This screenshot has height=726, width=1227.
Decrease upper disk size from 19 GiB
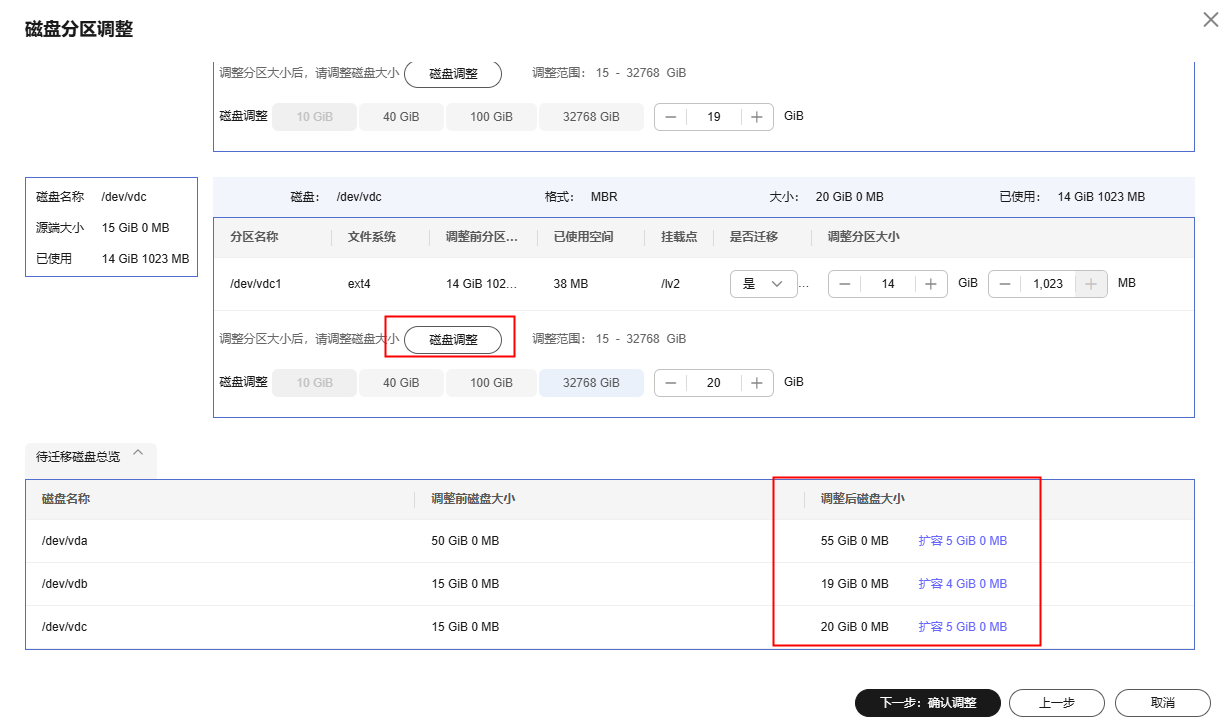click(670, 117)
